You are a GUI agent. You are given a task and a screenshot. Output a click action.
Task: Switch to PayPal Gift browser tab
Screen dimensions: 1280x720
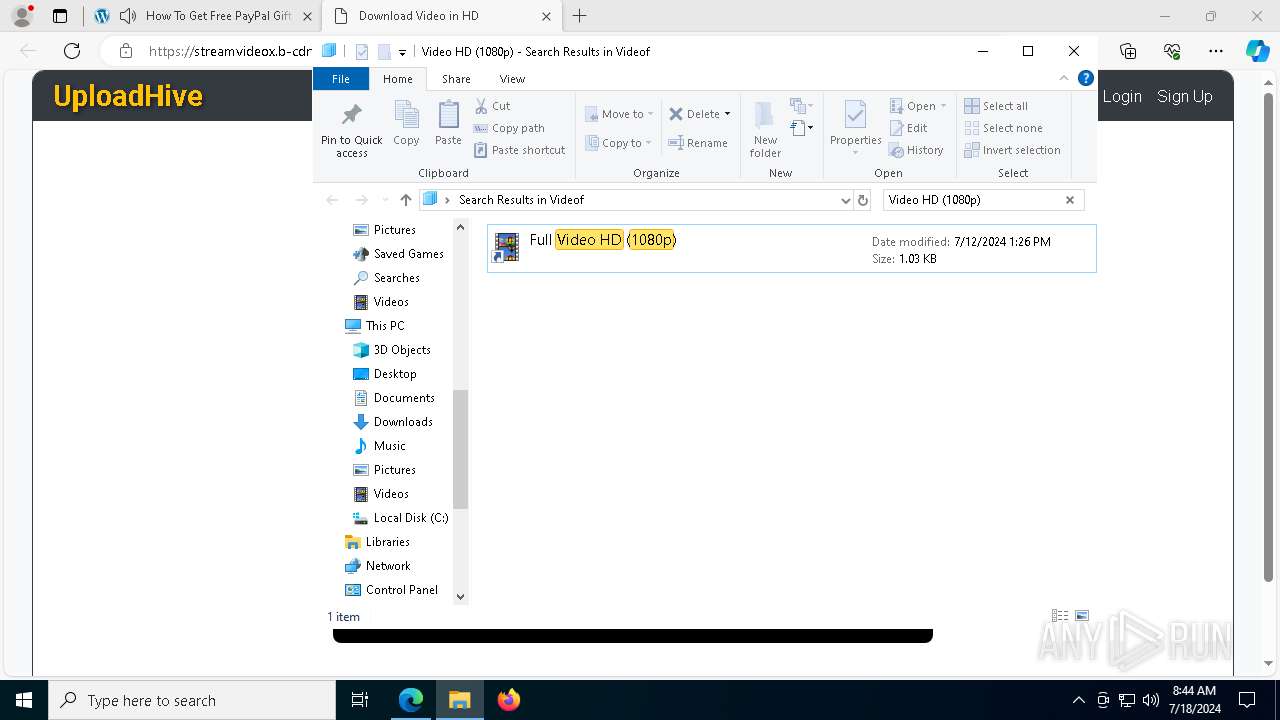click(203, 16)
